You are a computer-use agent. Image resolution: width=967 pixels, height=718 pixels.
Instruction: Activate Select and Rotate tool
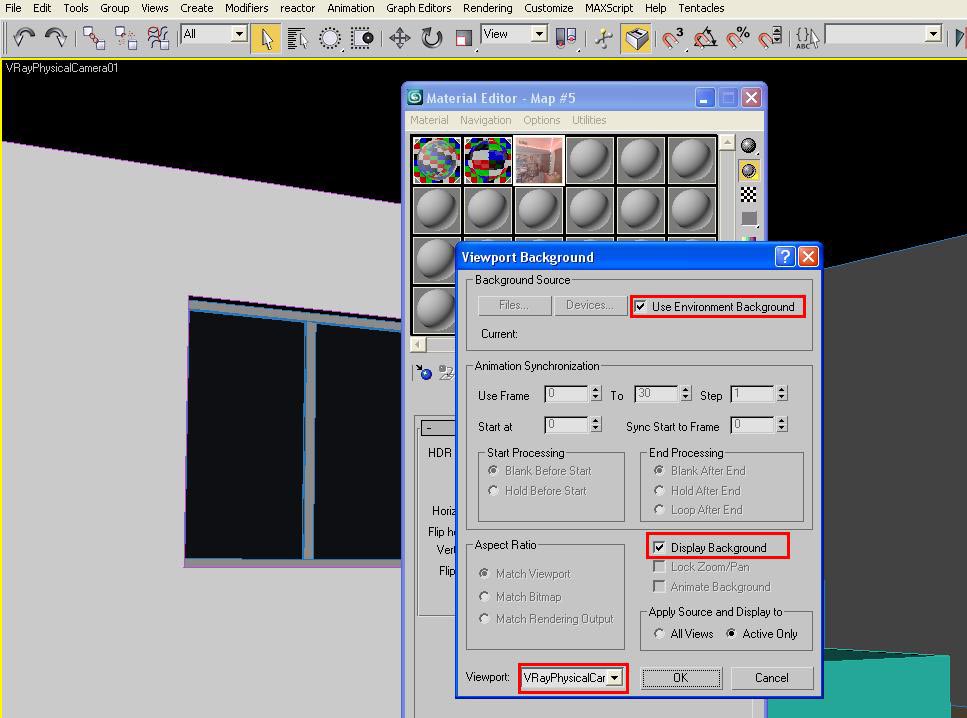pos(432,38)
